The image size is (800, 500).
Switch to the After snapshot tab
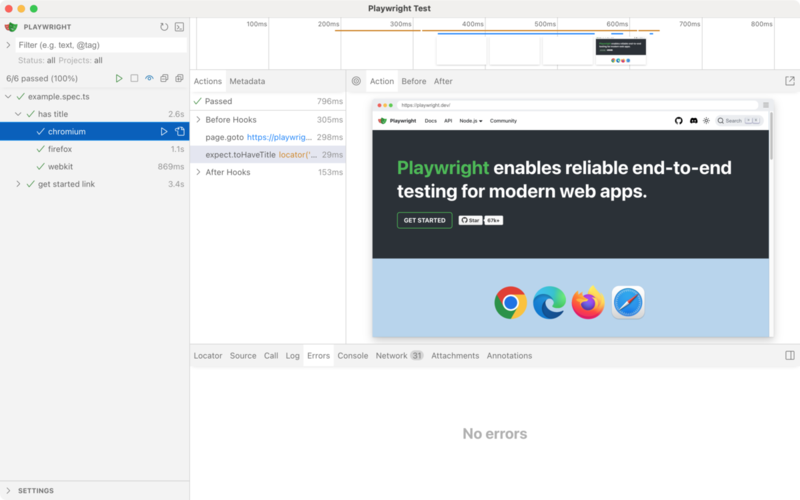pos(443,81)
